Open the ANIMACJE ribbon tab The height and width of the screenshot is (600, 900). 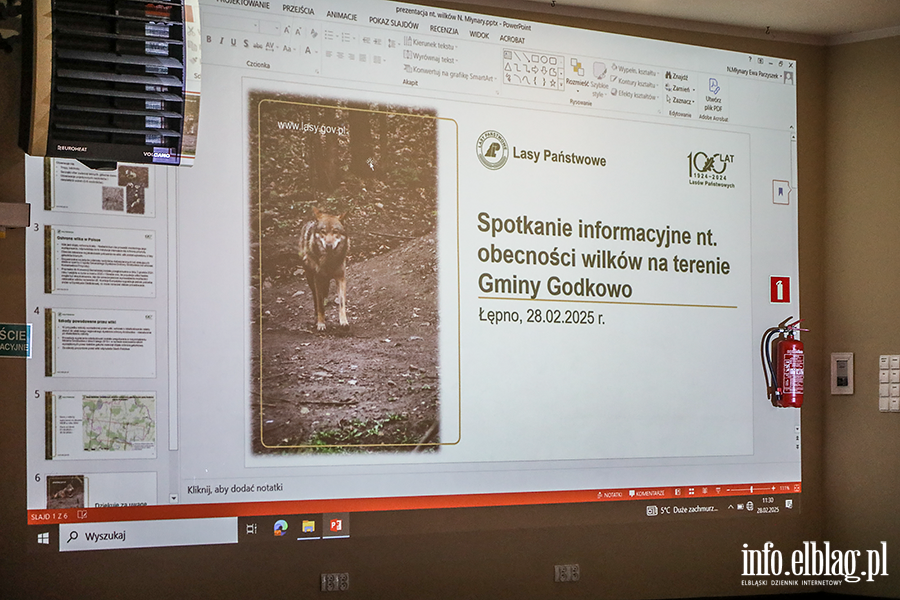click(x=342, y=16)
